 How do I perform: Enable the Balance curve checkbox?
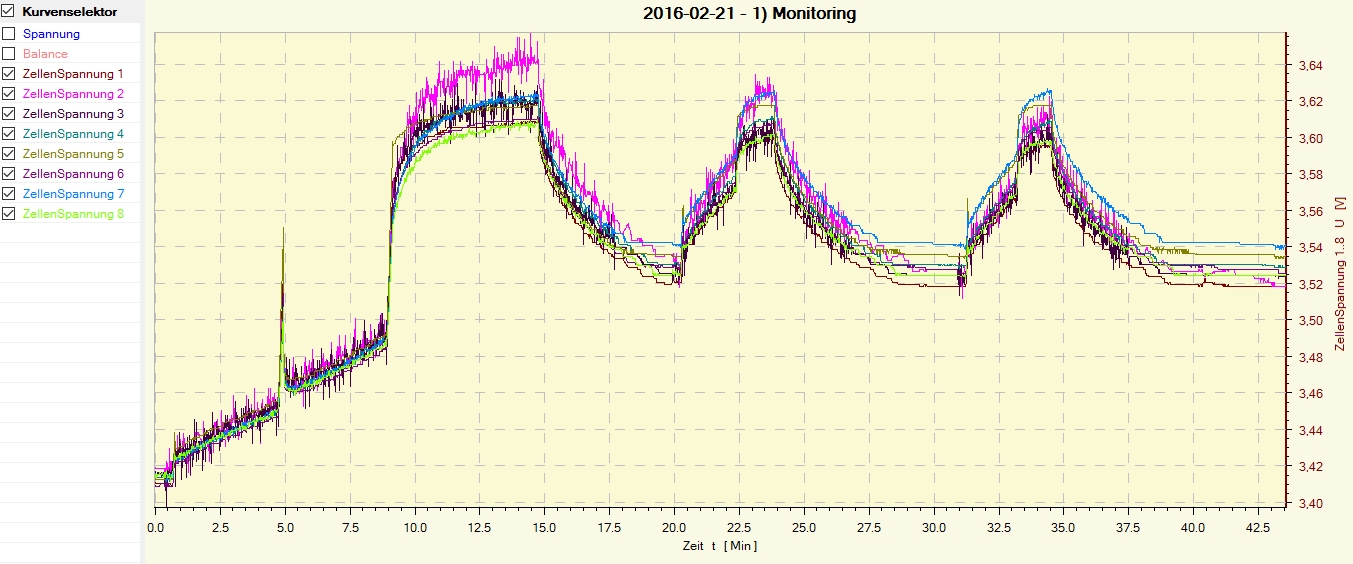coord(9,54)
